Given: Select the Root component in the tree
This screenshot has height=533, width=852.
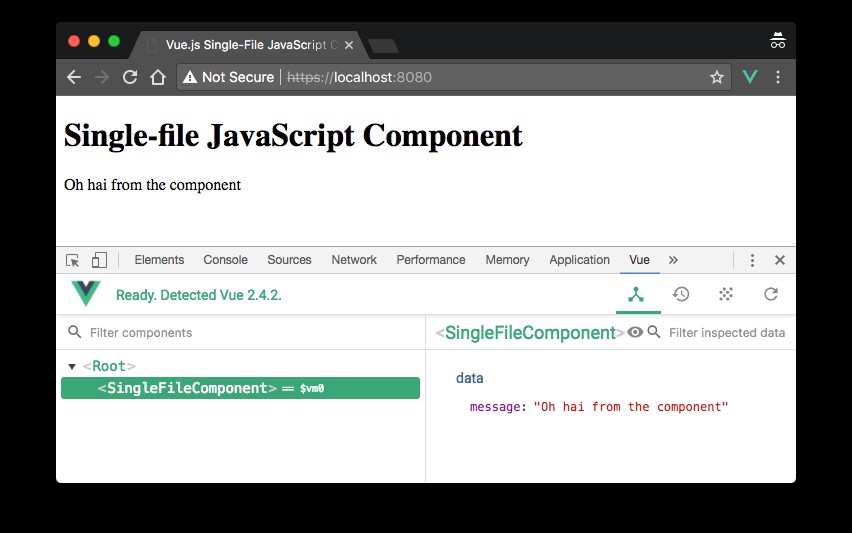Looking at the screenshot, I should (109, 366).
